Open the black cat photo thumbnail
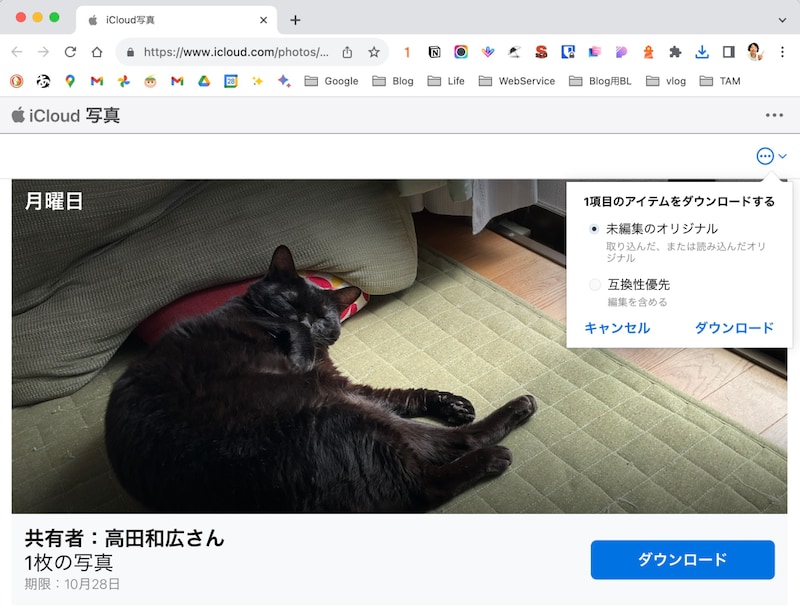 point(399,346)
